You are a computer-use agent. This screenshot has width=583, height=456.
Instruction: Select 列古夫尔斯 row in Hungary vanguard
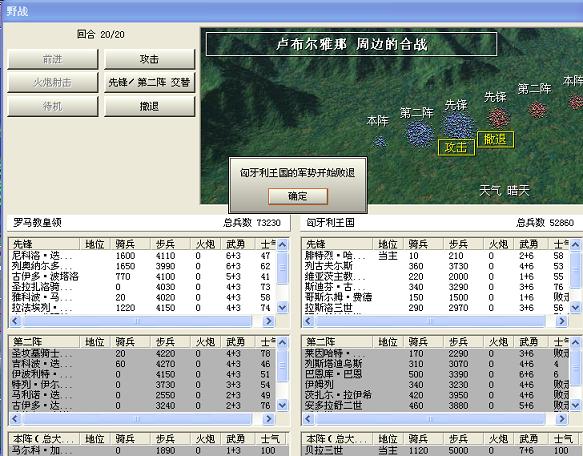tap(435, 266)
